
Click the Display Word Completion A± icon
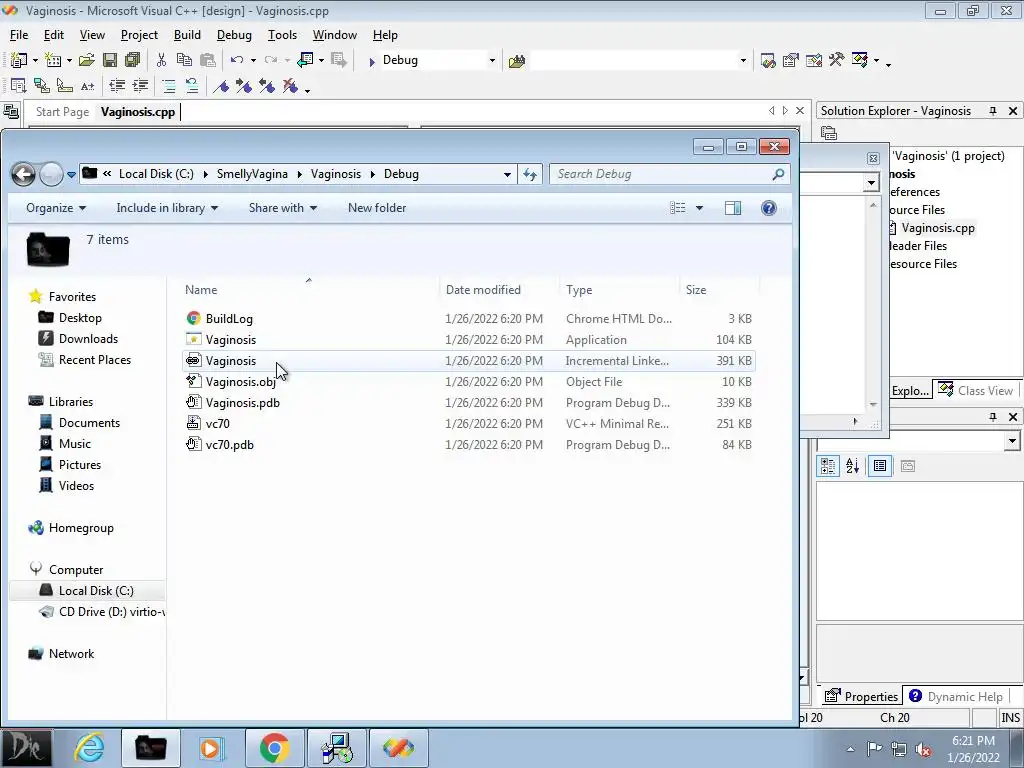point(88,86)
